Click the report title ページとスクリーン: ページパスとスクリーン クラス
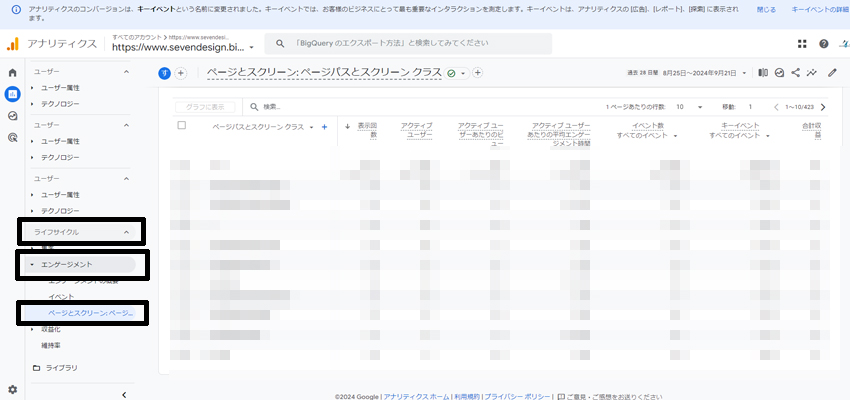The image size is (850, 400). coord(324,73)
